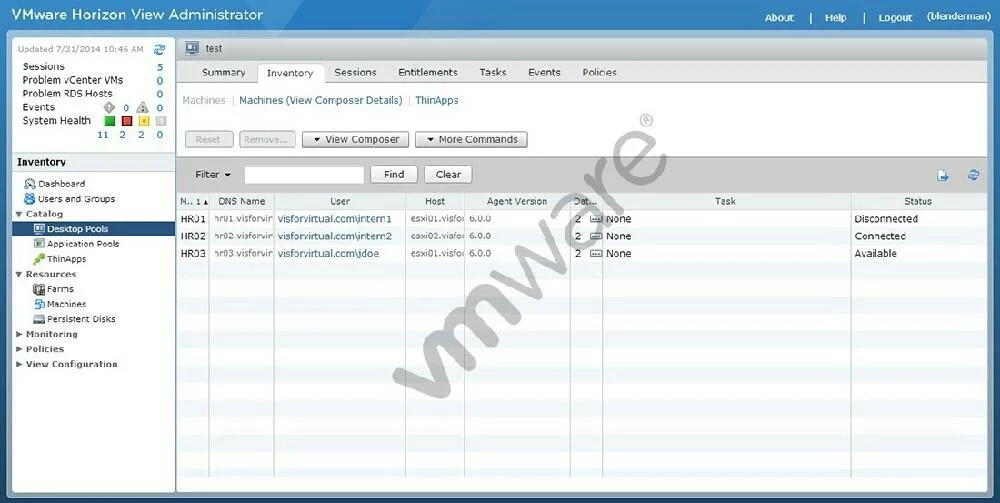Collapse the Catalog tree section

coord(19,214)
